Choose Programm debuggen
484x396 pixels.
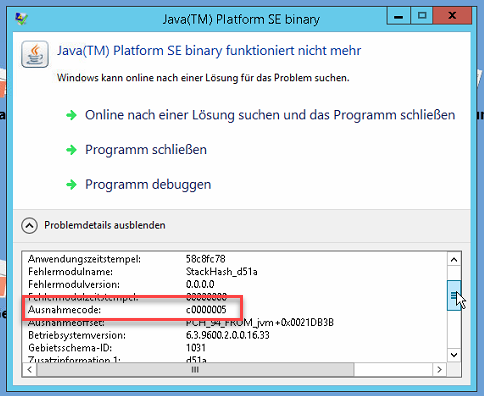(x=148, y=184)
